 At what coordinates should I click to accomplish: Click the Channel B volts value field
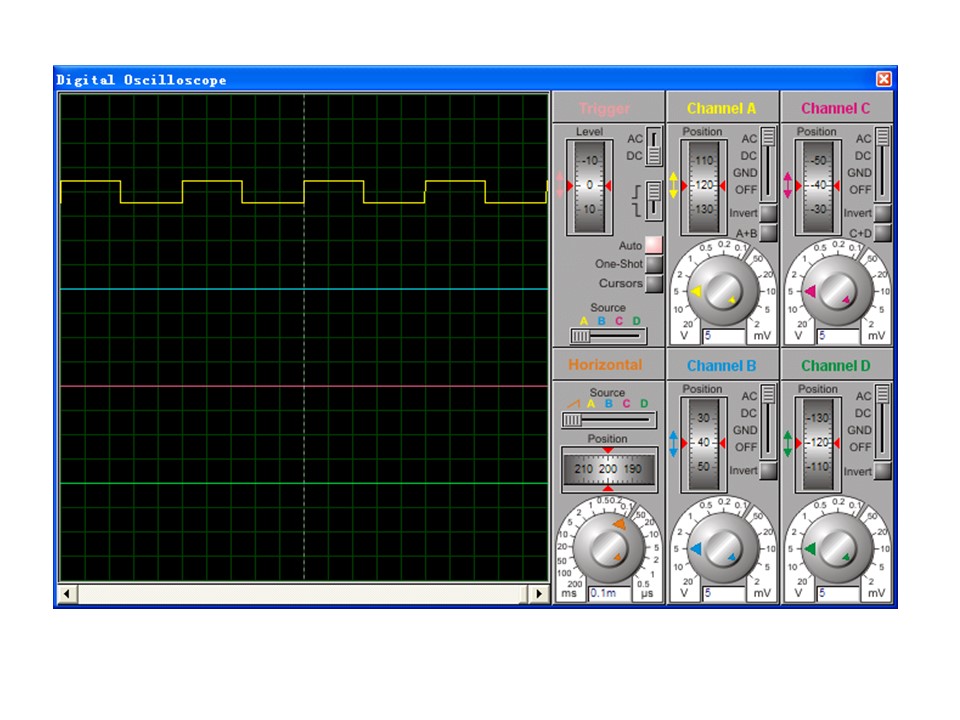[x=724, y=593]
